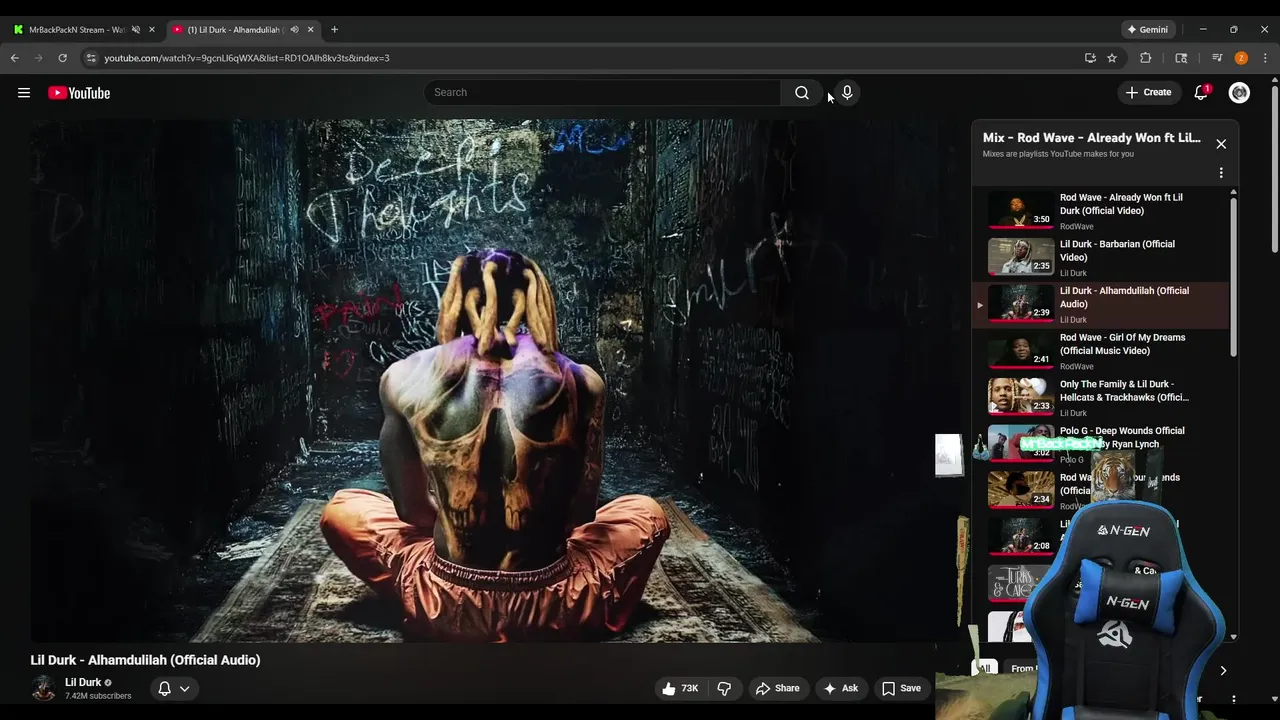Open the YouTube guide hamburger menu
1280x720 pixels.
point(24,93)
